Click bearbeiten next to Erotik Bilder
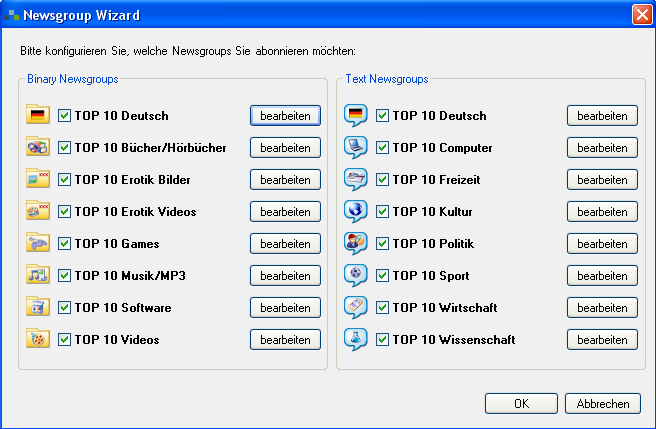 285,180
